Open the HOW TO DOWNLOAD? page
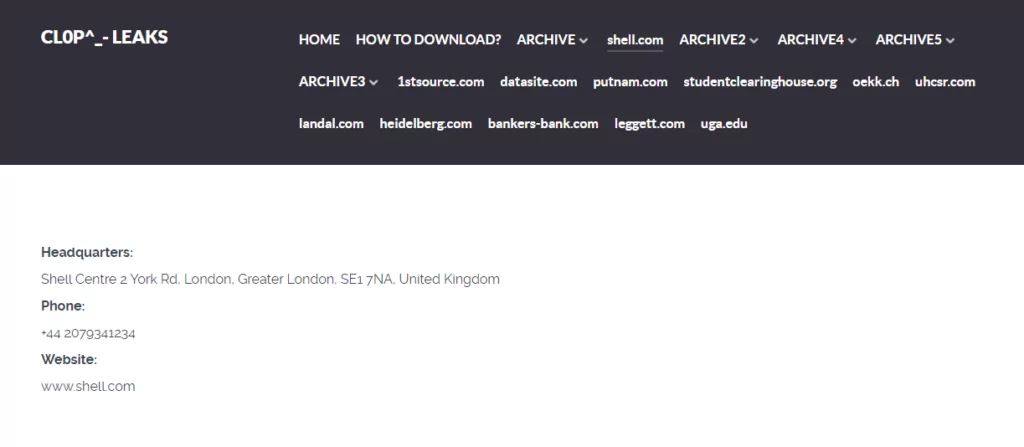The image size is (1024, 447). click(428, 40)
